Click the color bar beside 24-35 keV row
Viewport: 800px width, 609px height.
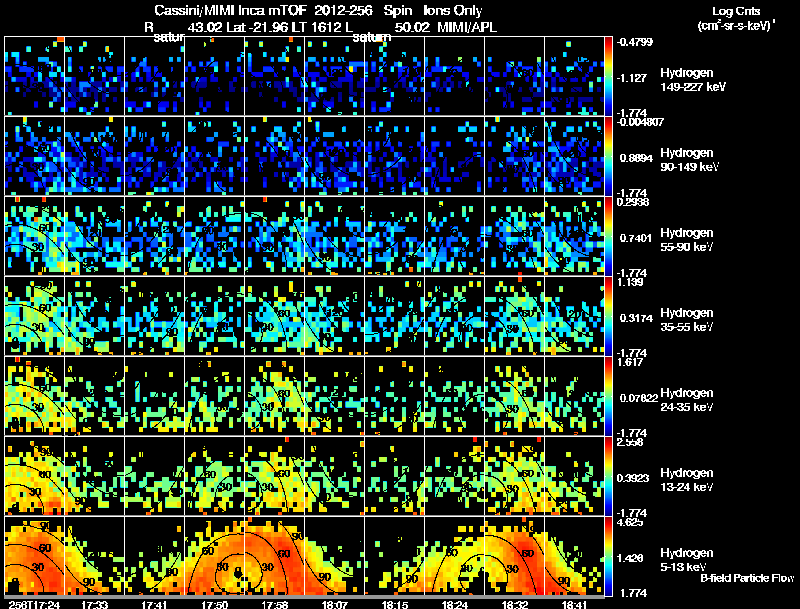608,396
